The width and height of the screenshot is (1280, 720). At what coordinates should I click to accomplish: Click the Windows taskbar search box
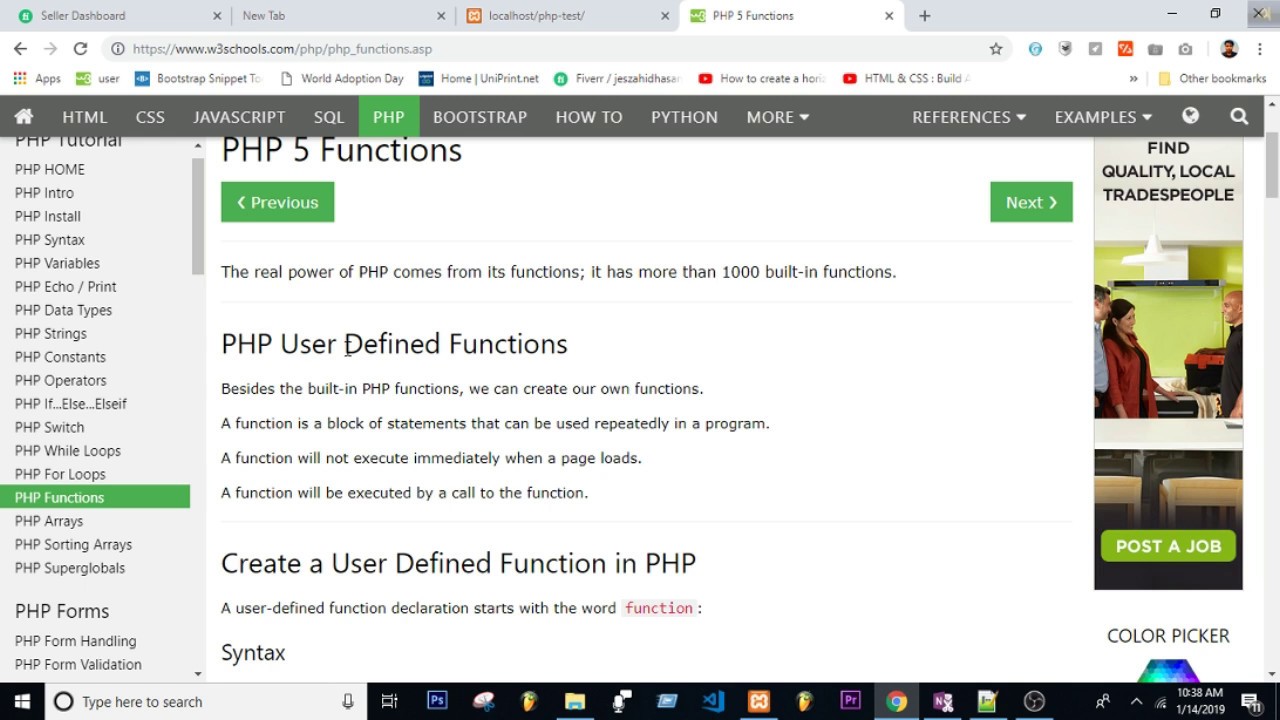206,701
